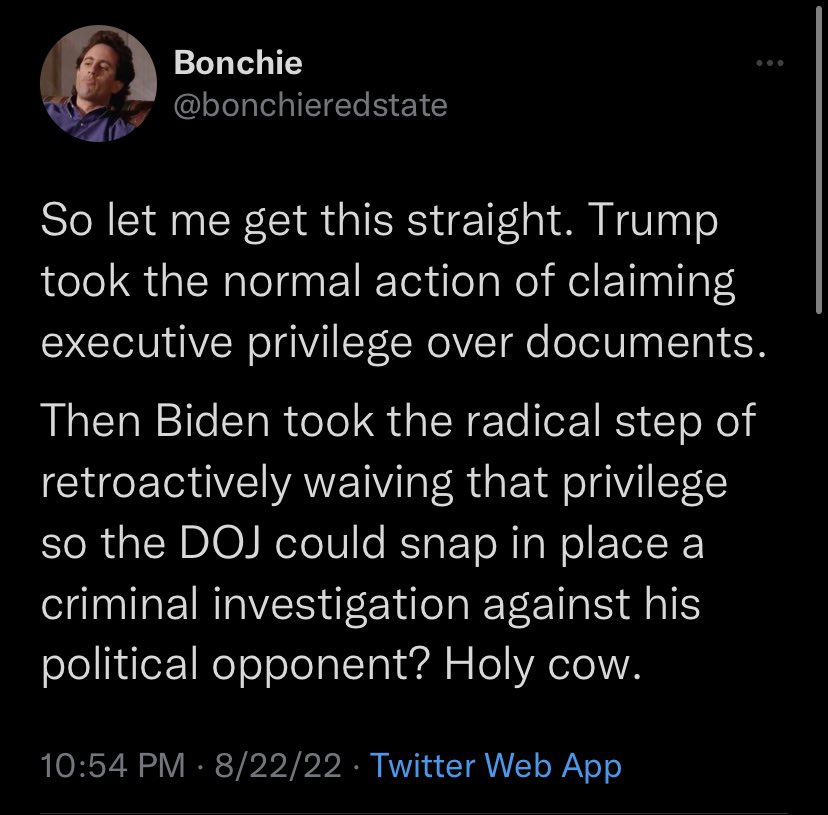Click the @bonchieredstate handle
This screenshot has width=828, height=815.
click(x=310, y=105)
